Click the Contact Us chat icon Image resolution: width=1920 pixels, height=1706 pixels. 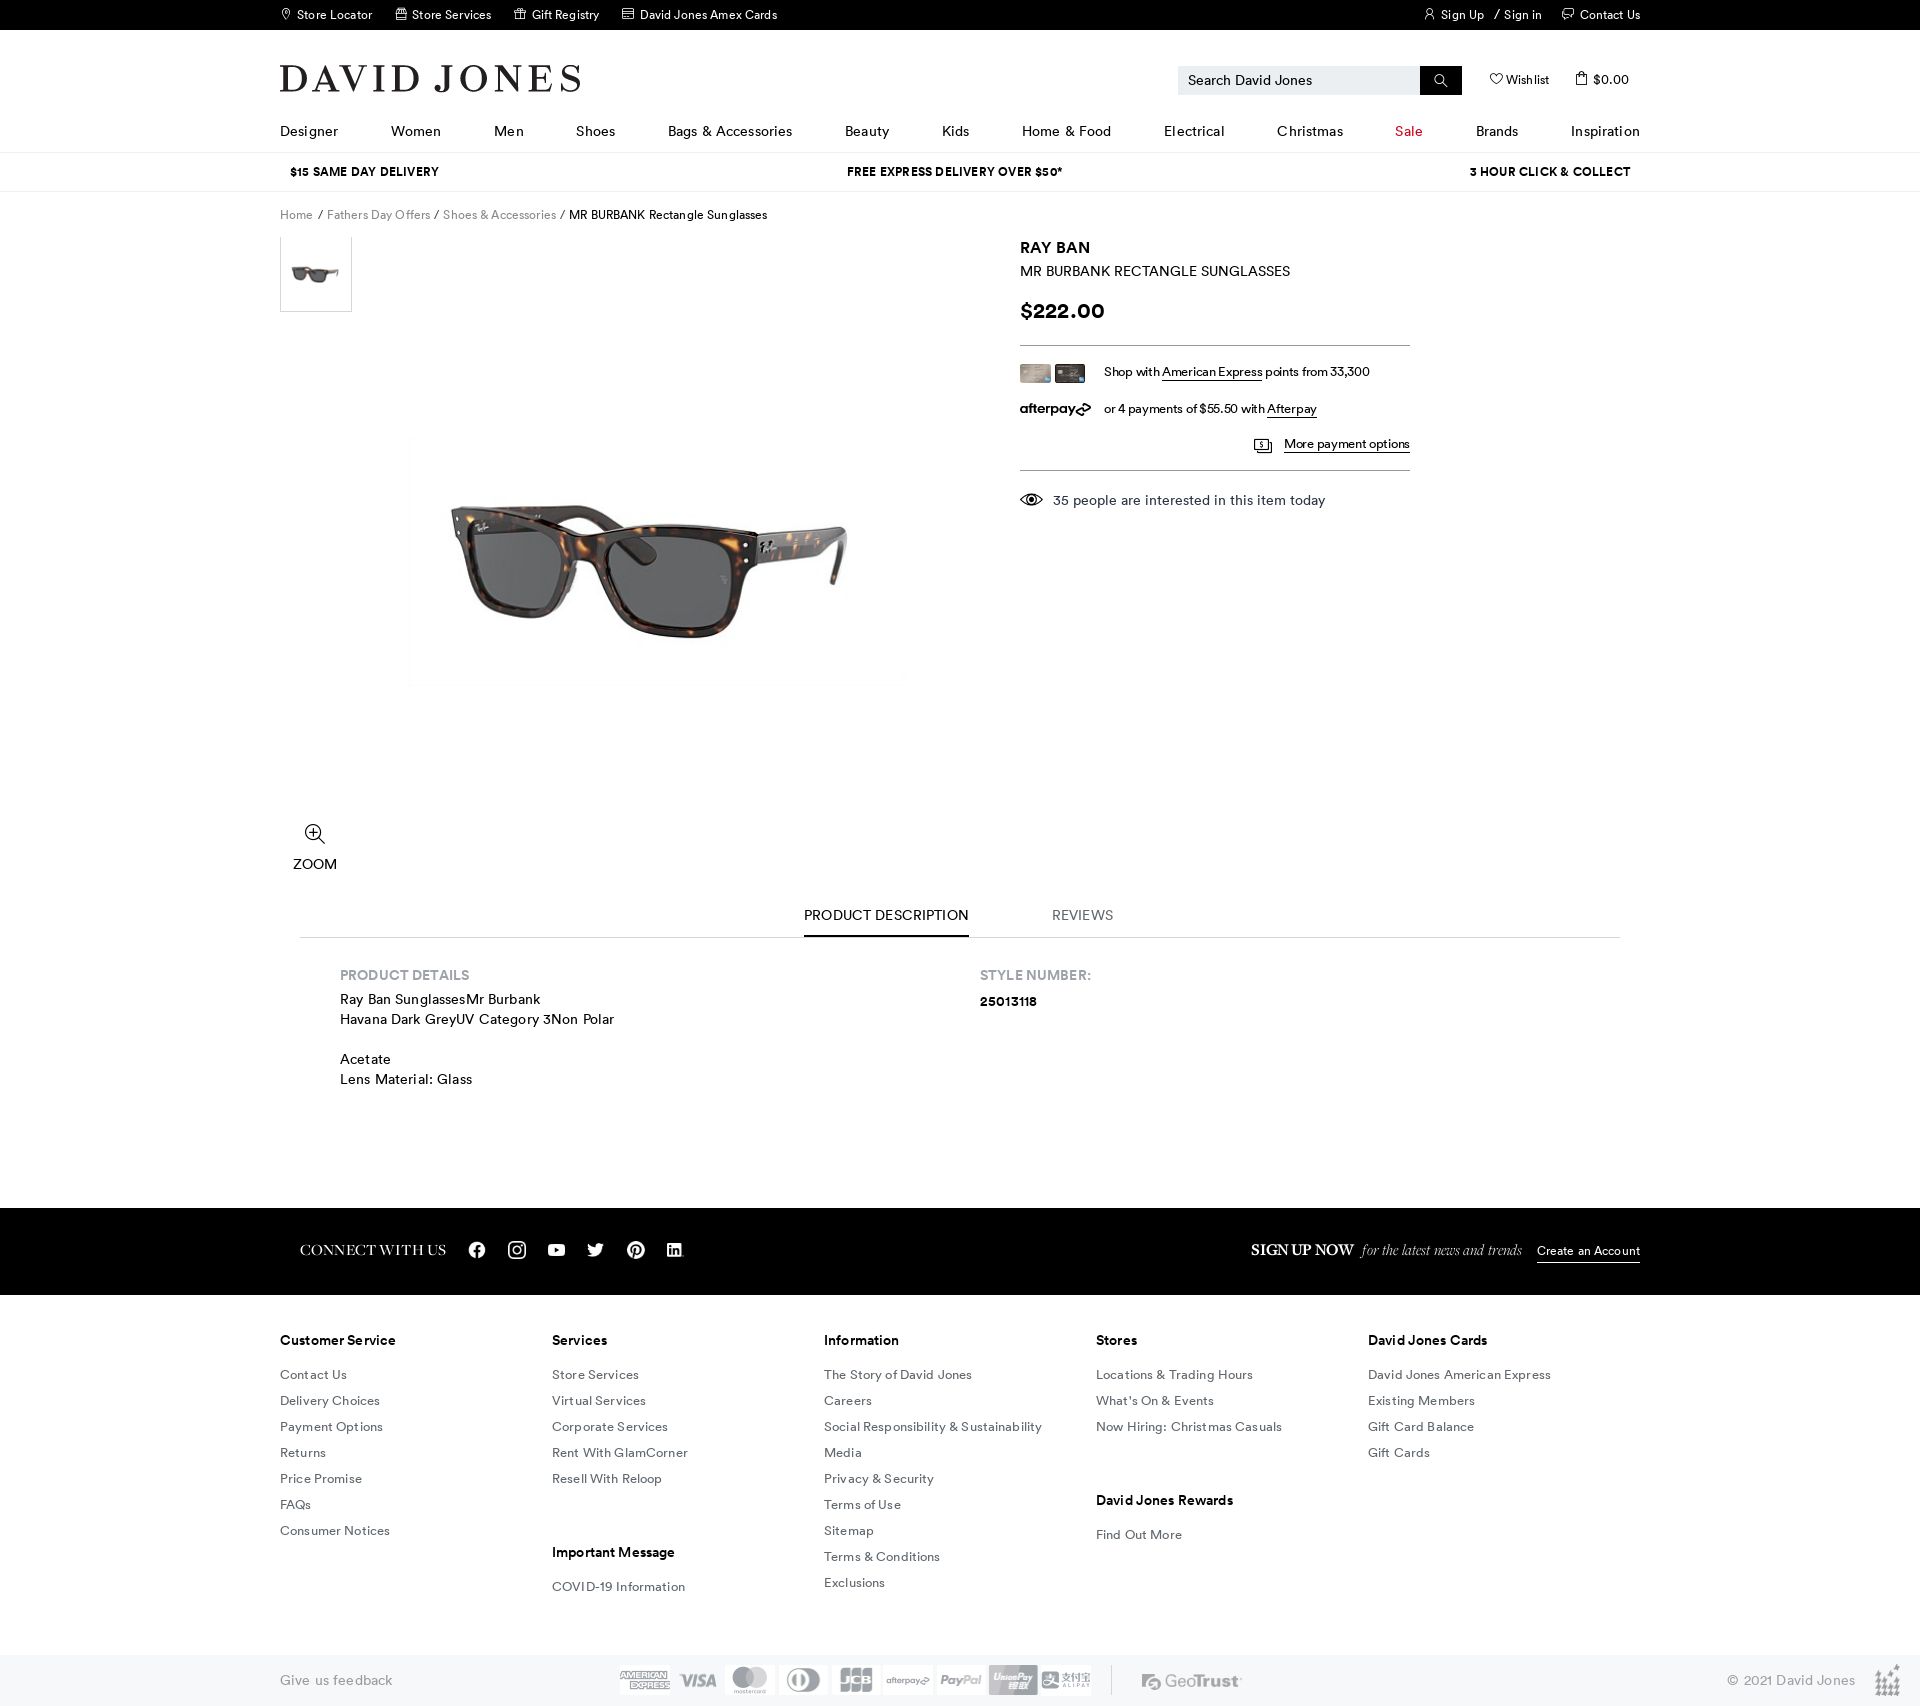(1568, 14)
